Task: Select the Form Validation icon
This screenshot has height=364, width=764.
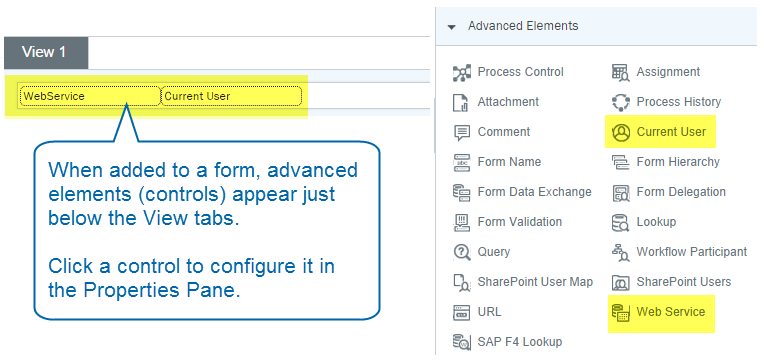Action: [461, 222]
